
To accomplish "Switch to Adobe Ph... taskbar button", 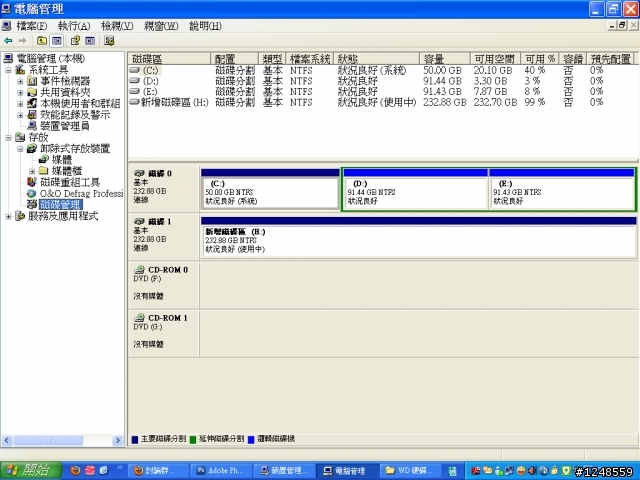I will 222,471.
